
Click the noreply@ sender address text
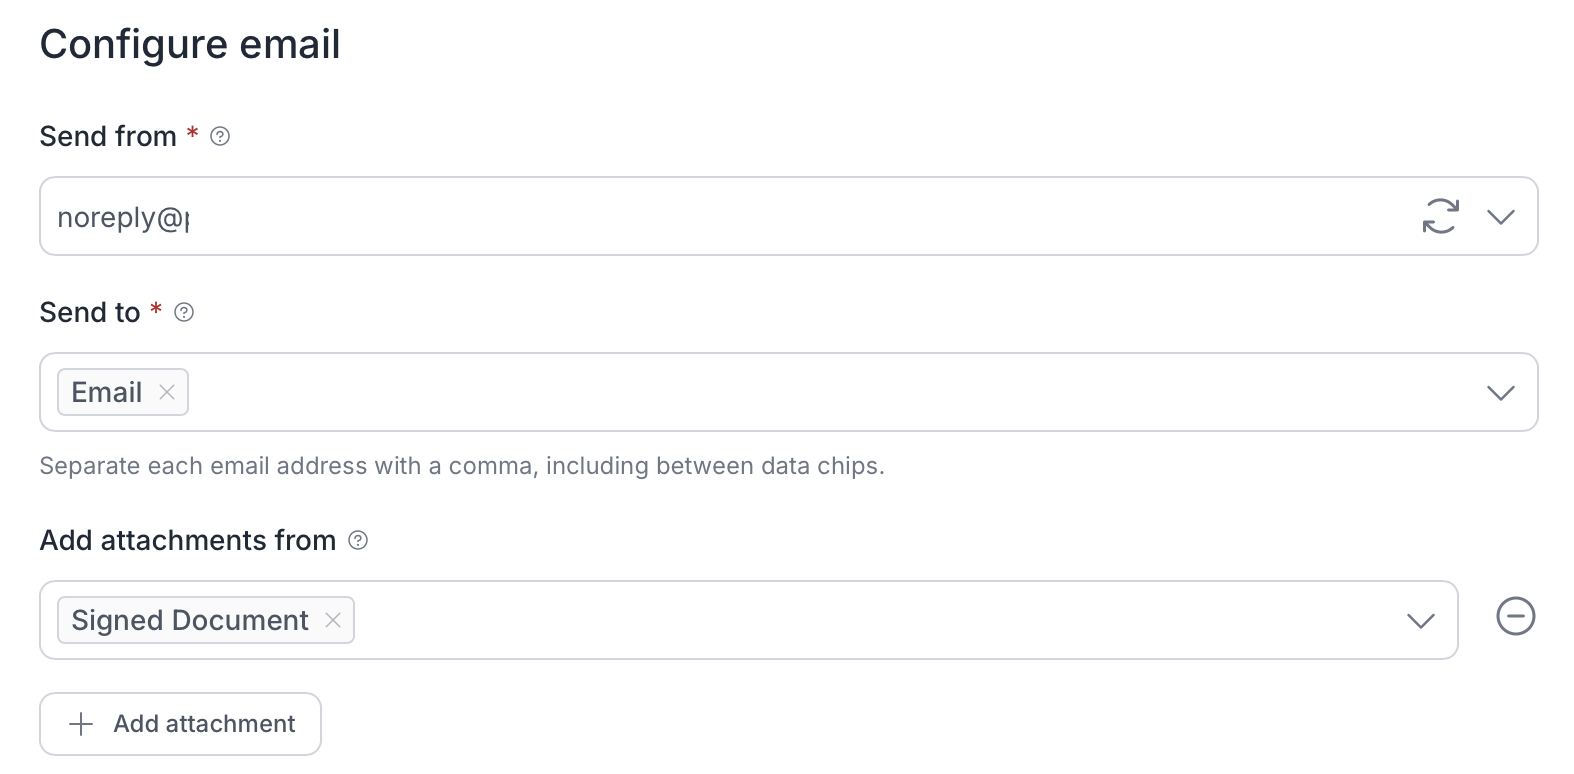pyautogui.click(x=123, y=217)
